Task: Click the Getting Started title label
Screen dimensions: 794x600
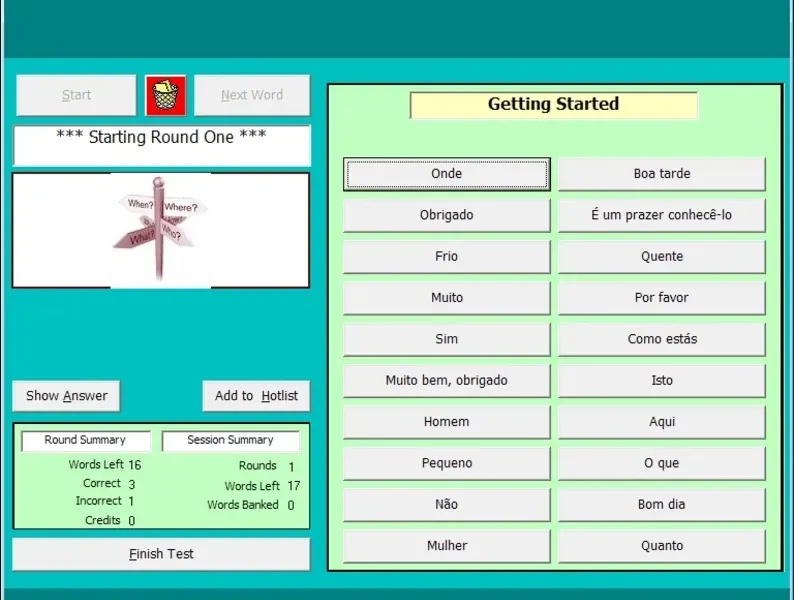Action: (x=553, y=105)
